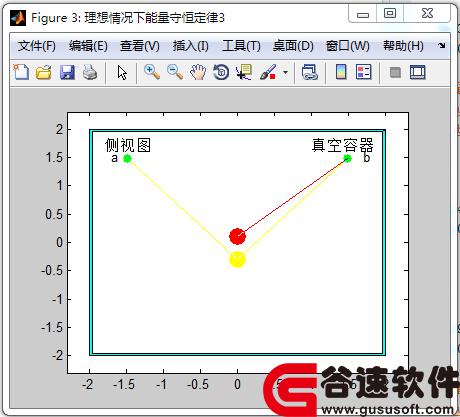460x417 pixels.
Task: Click y-axis tick label 1.5
Action: pos(54,158)
